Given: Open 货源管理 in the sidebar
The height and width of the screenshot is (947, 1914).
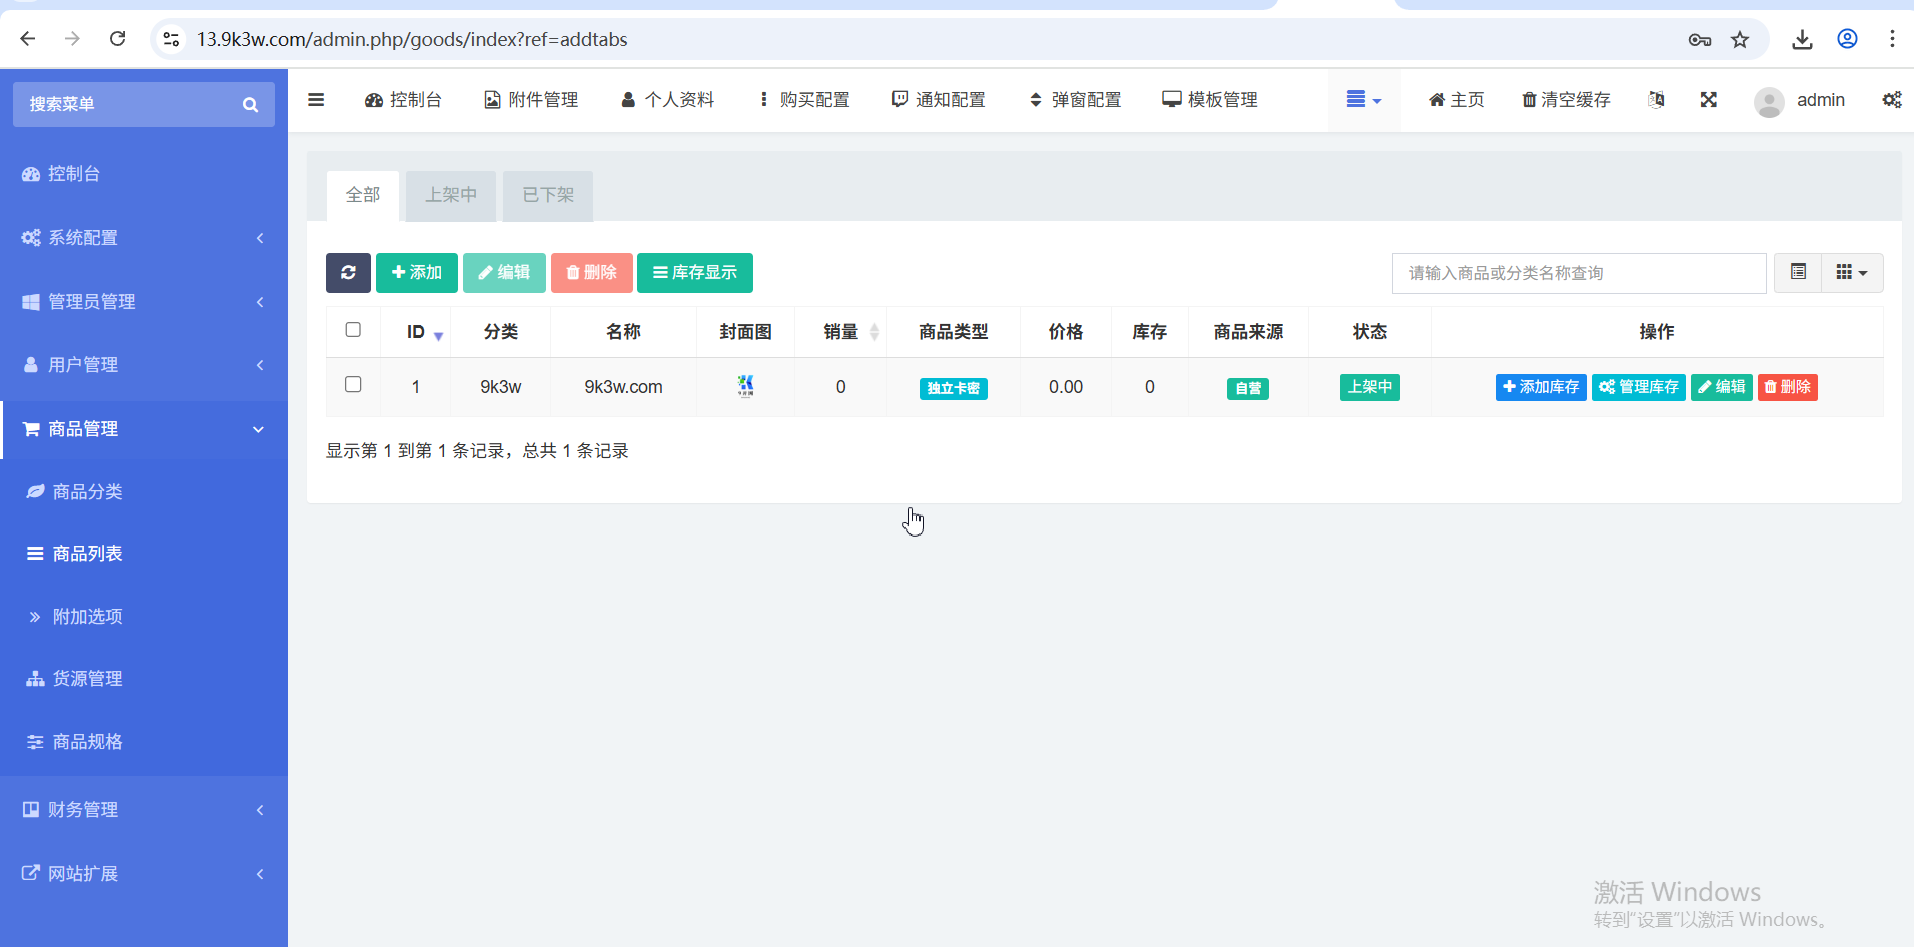Looking at the screenshot, I should [x=144, y=679].
